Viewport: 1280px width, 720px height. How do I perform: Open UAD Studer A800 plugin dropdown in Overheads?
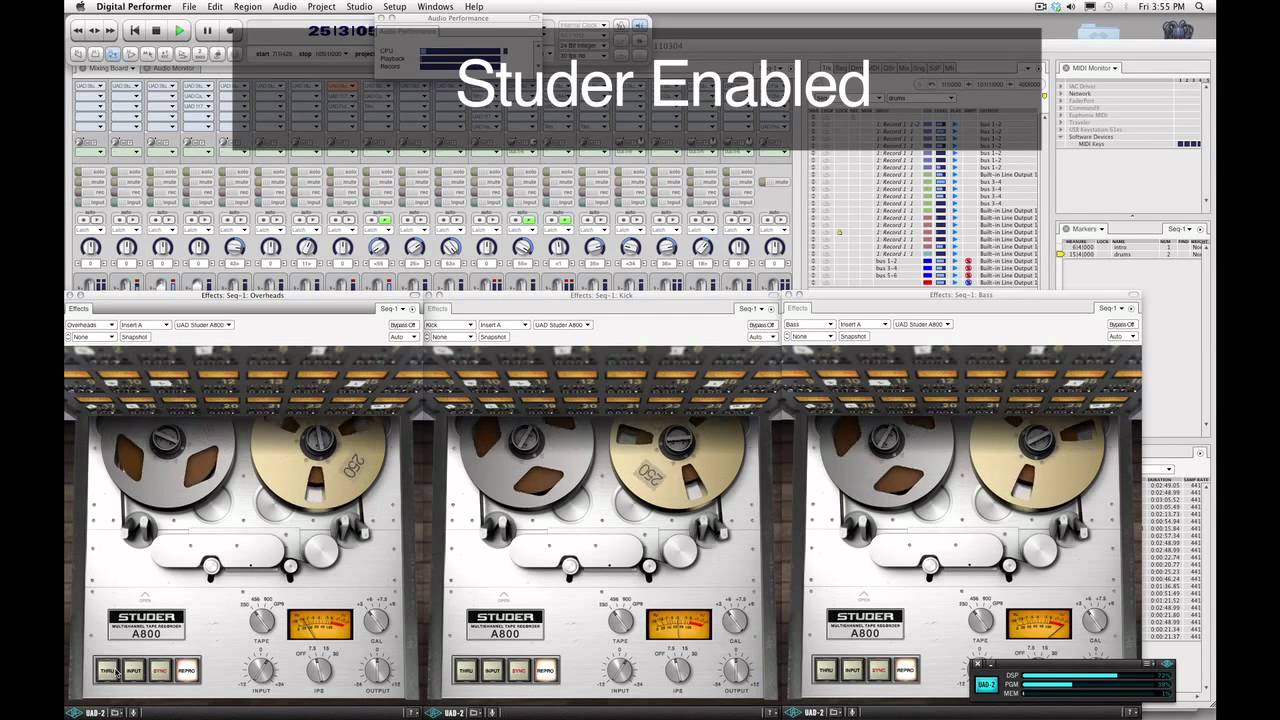[203, 325]
